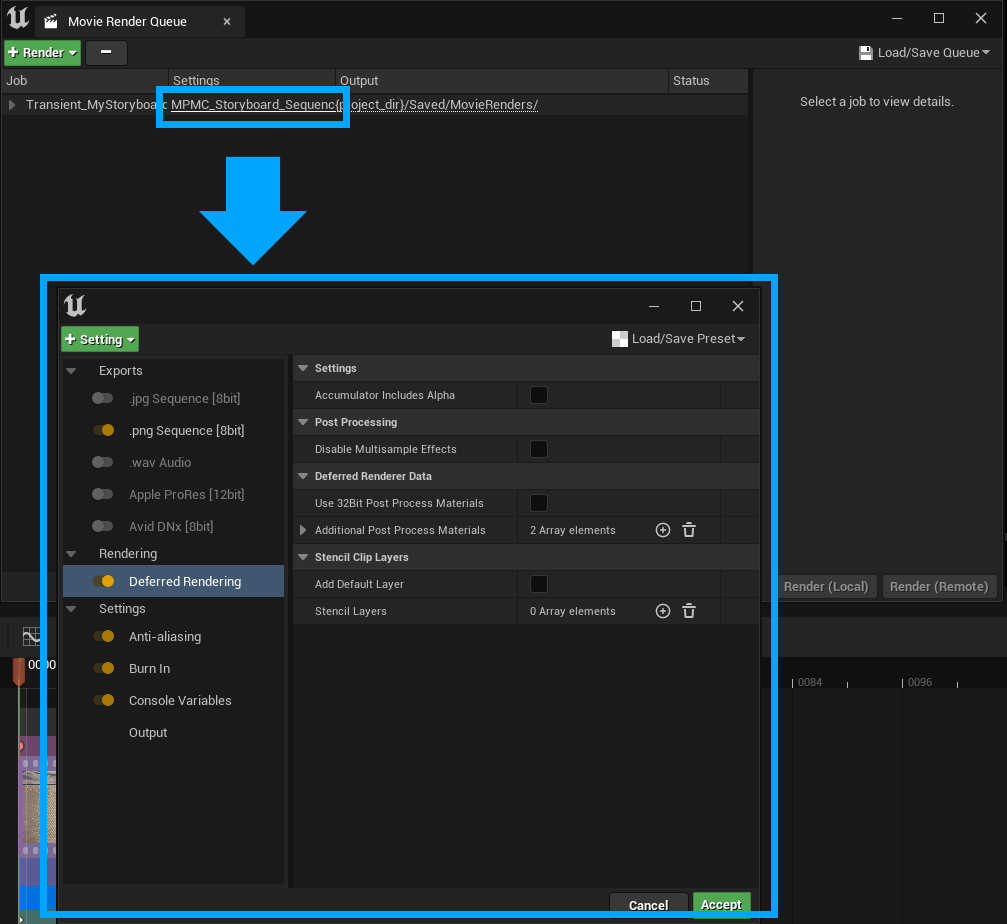Screen dimensions: 1007x924
Task: Disable the Burn In setting toggle
Action: click(x=105, y=668)
